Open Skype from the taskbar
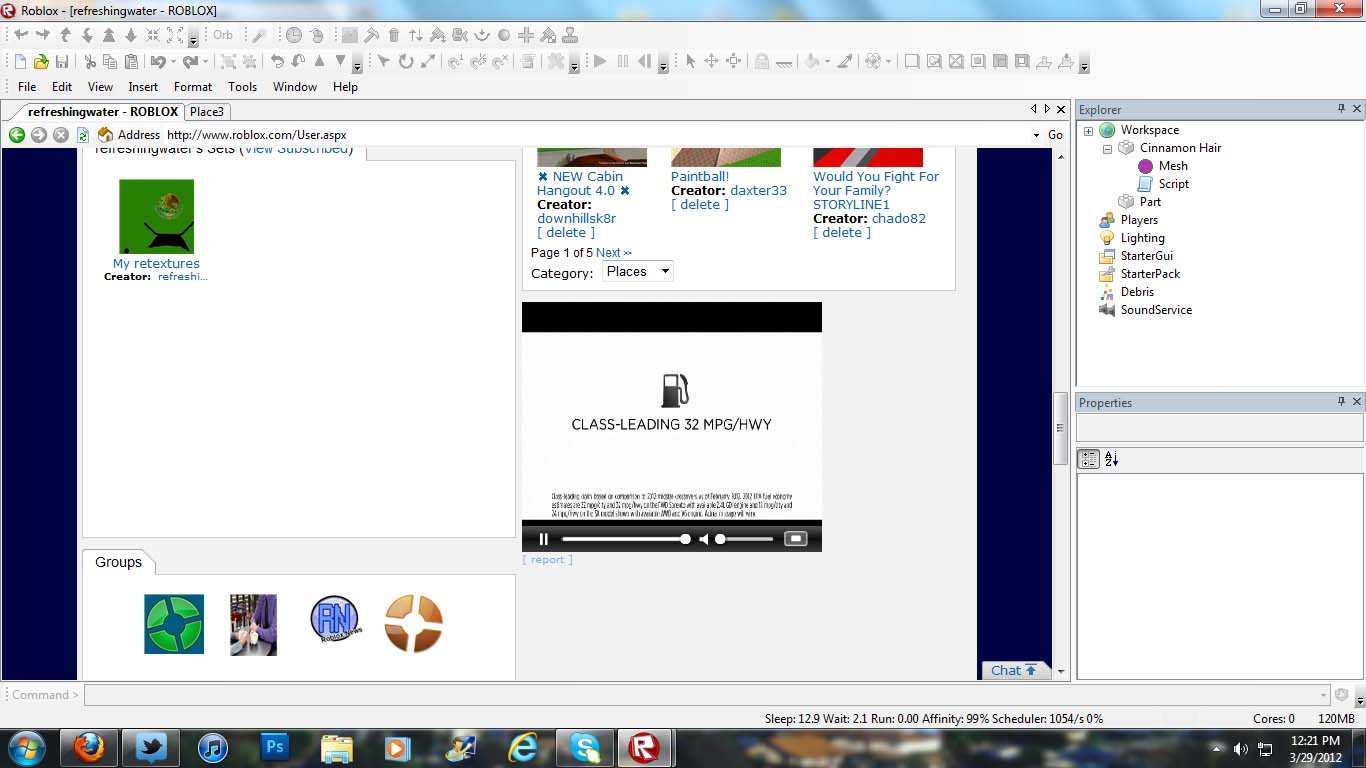This screenshot has width=1366, height=768. (585, 747)
